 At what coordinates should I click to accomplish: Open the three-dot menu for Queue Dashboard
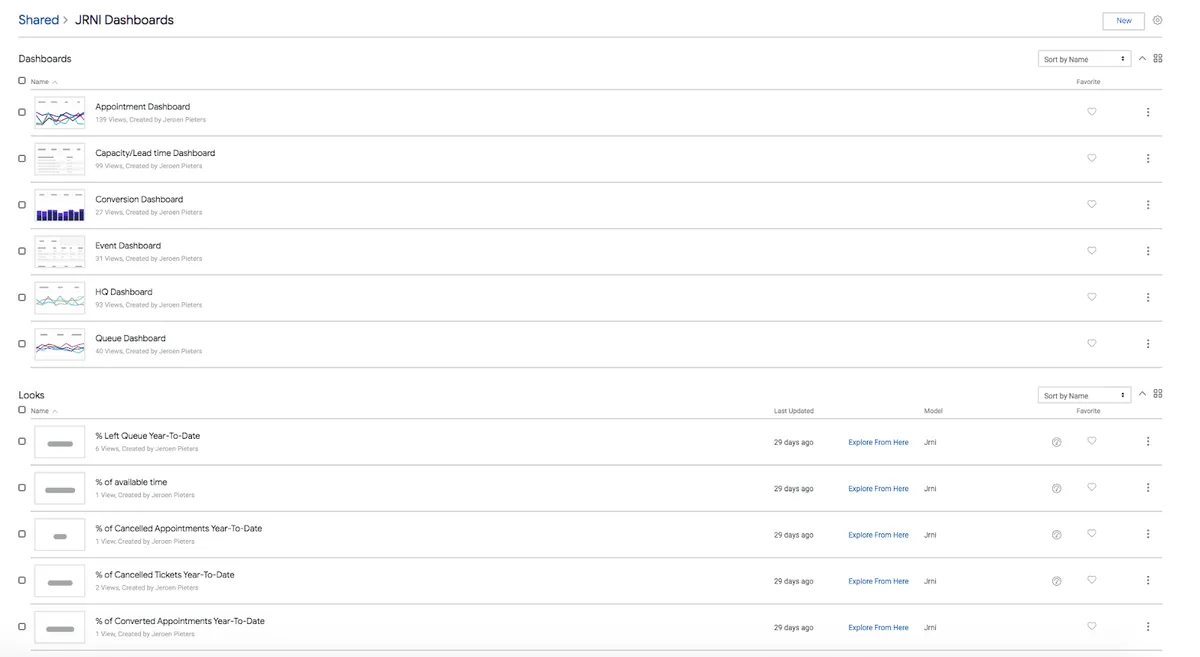(1147, 344)
